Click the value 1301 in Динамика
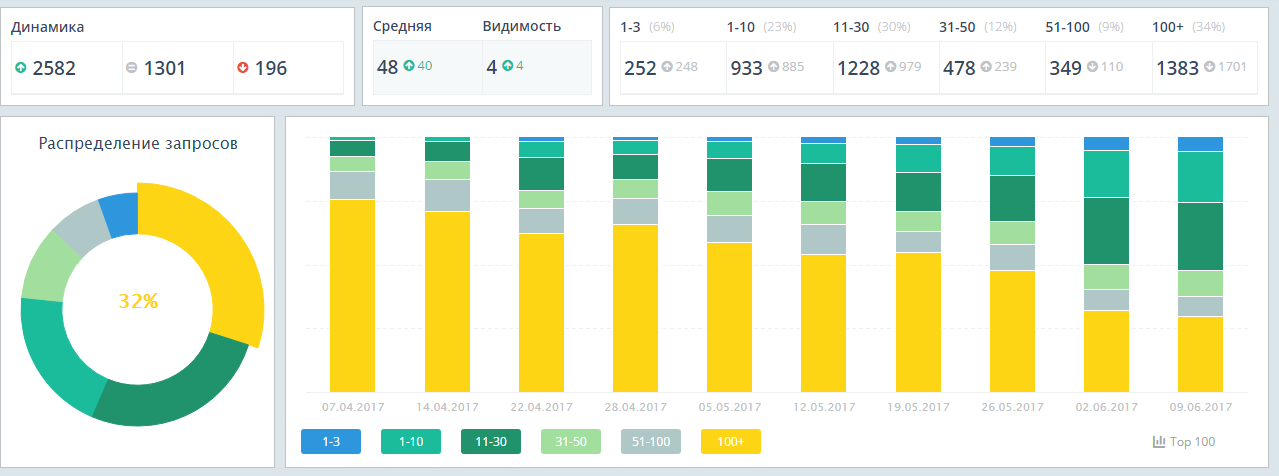 pos(165,68)
